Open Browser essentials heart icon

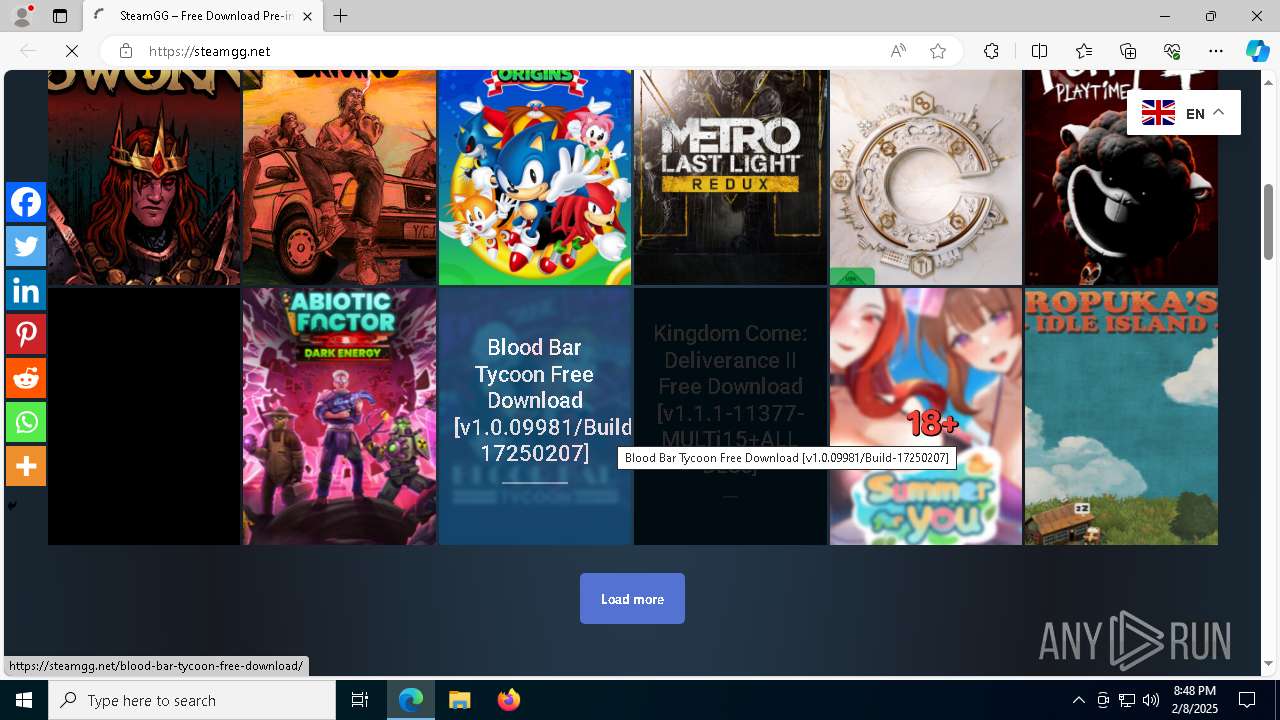point(1172,51)
